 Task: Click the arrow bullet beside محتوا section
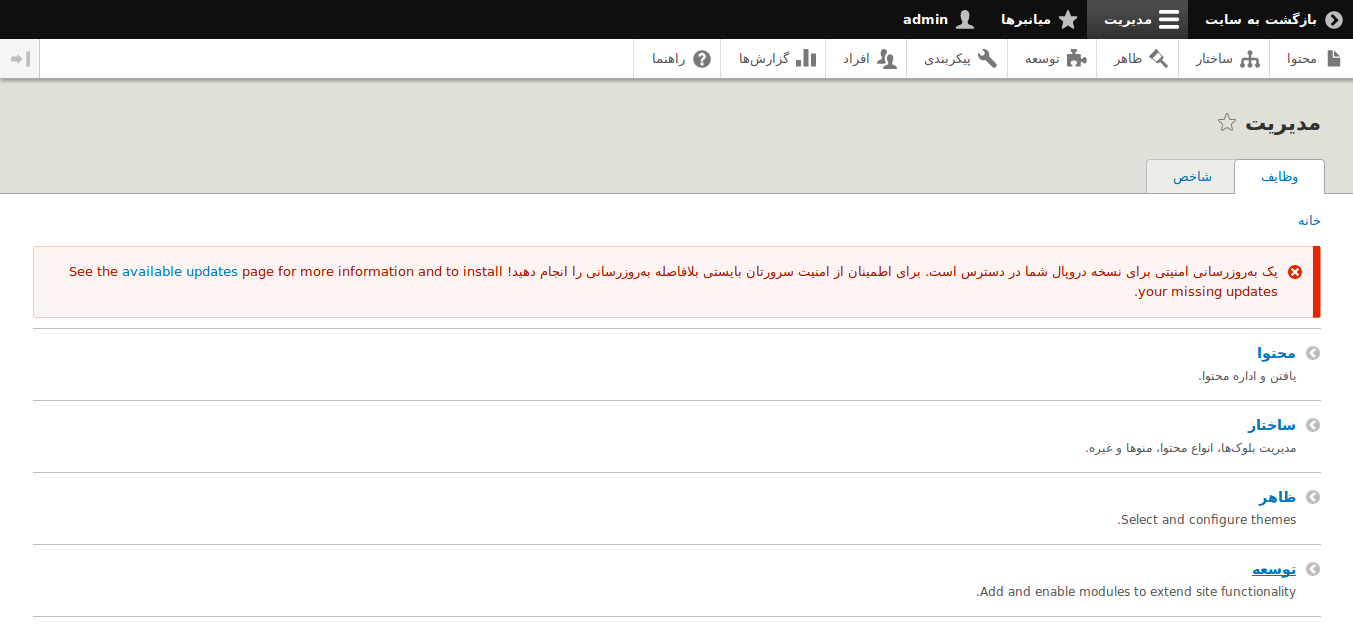1313,353
